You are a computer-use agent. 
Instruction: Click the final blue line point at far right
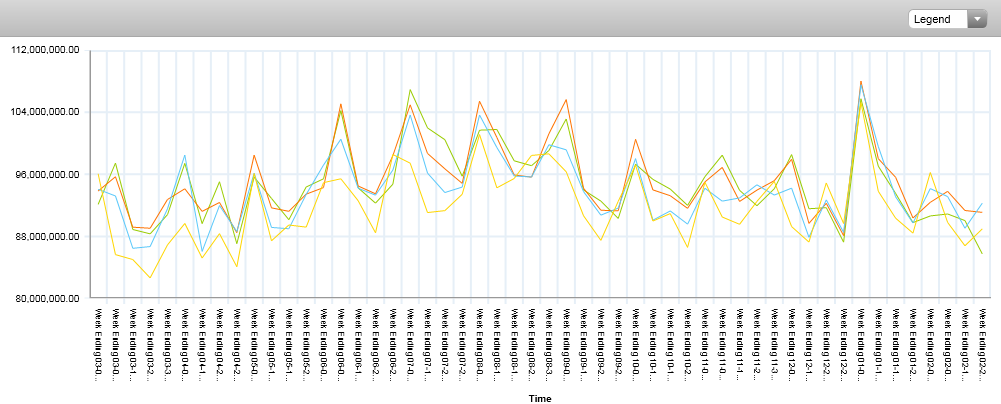(982, 203)
